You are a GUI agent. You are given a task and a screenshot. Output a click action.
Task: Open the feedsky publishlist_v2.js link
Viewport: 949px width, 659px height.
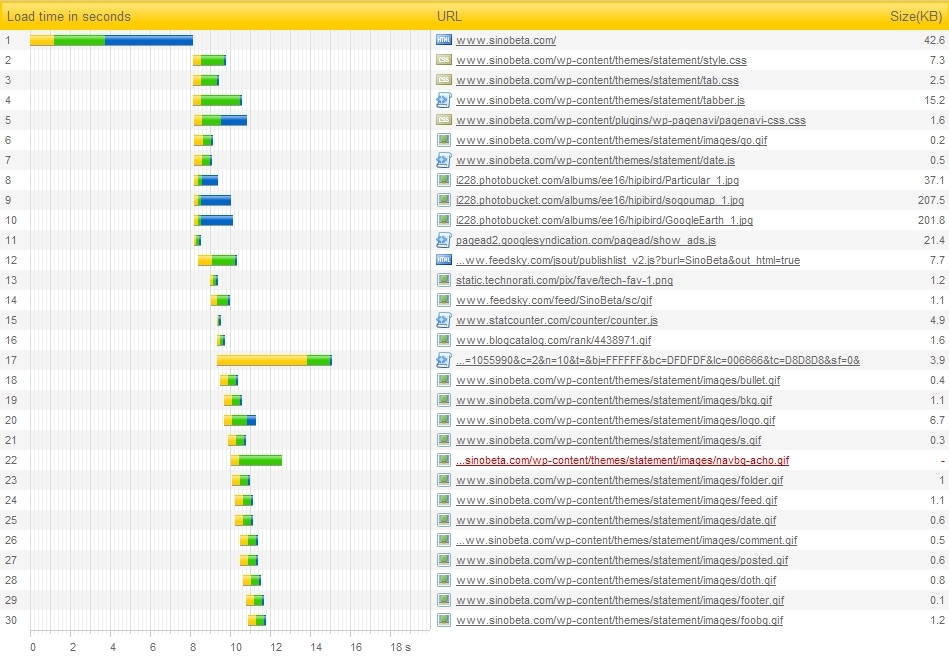tap(628, 260)
